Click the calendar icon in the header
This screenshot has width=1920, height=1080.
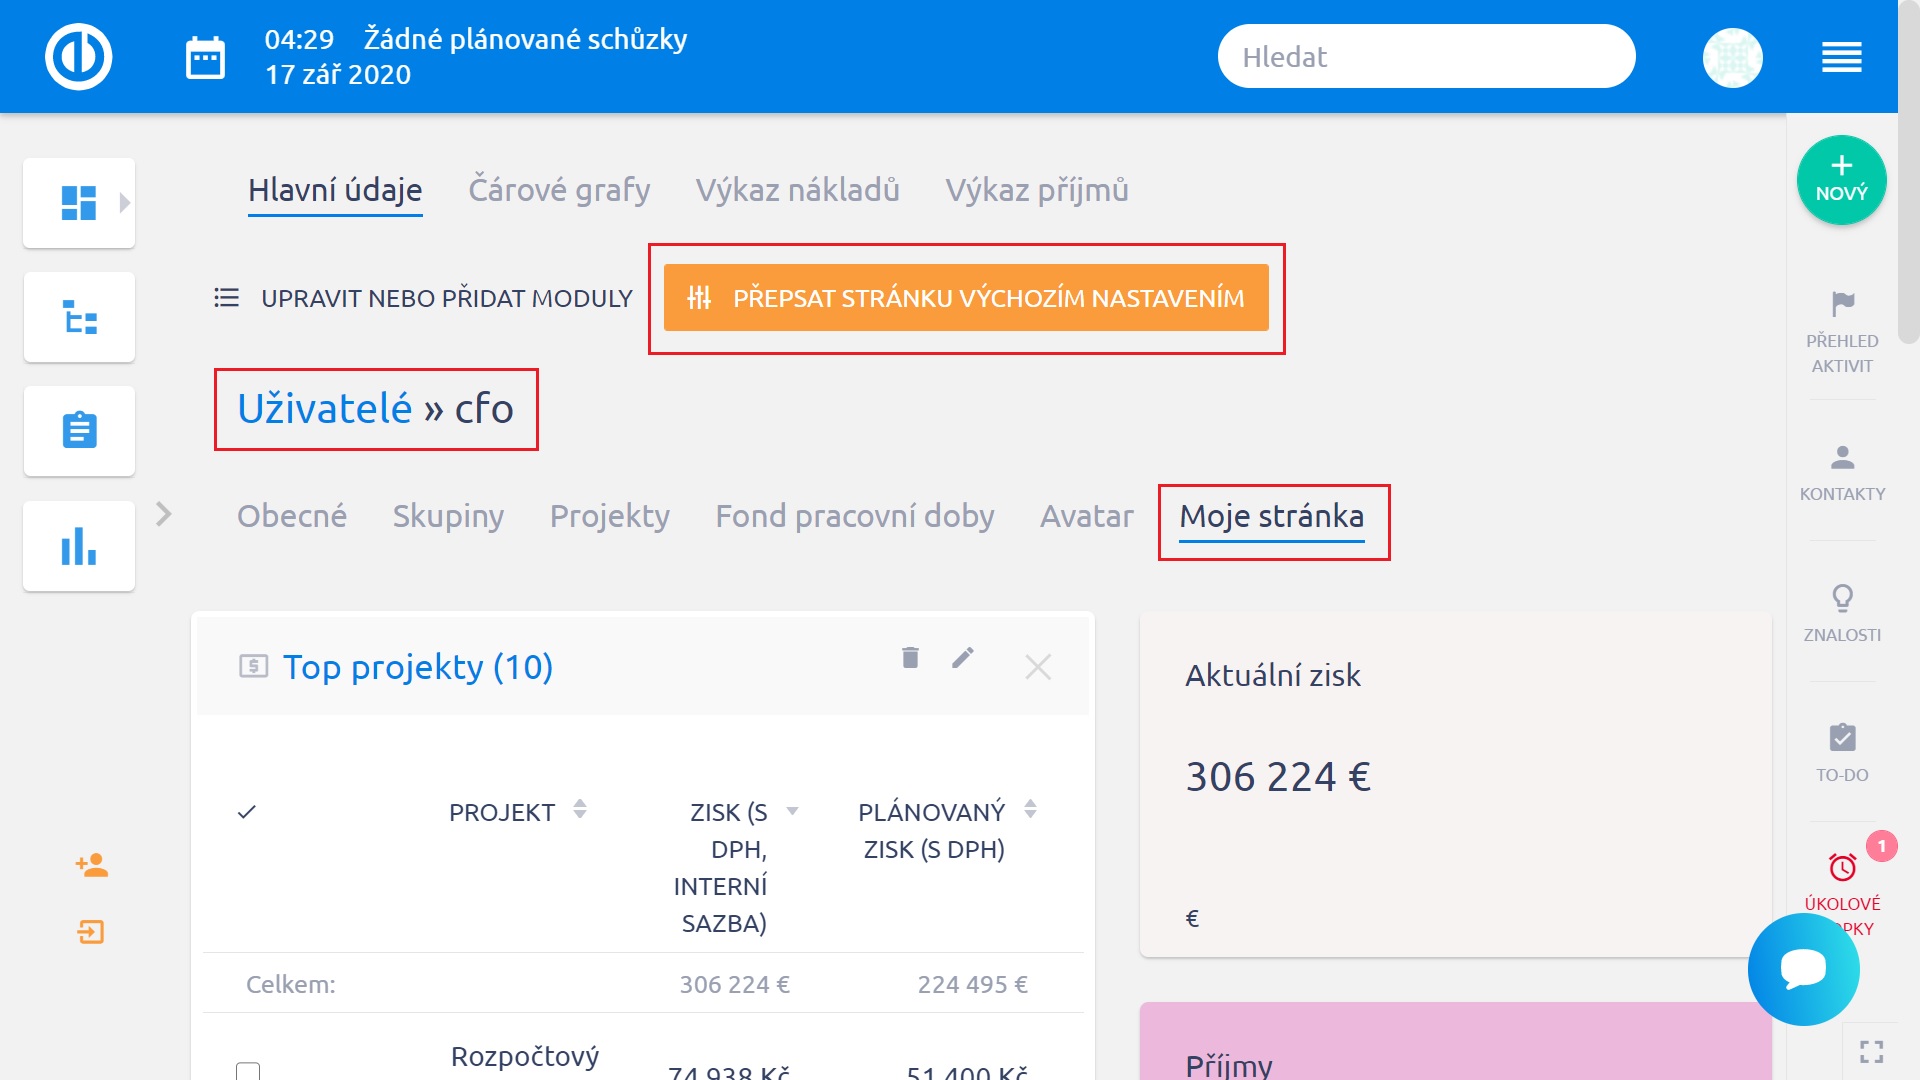pyautogui.click(x=205, y=58)
